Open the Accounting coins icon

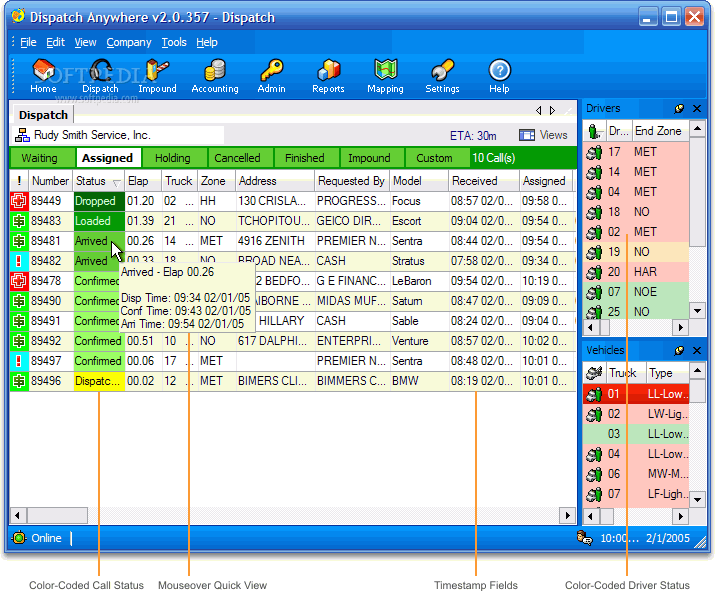pos(215,76)
